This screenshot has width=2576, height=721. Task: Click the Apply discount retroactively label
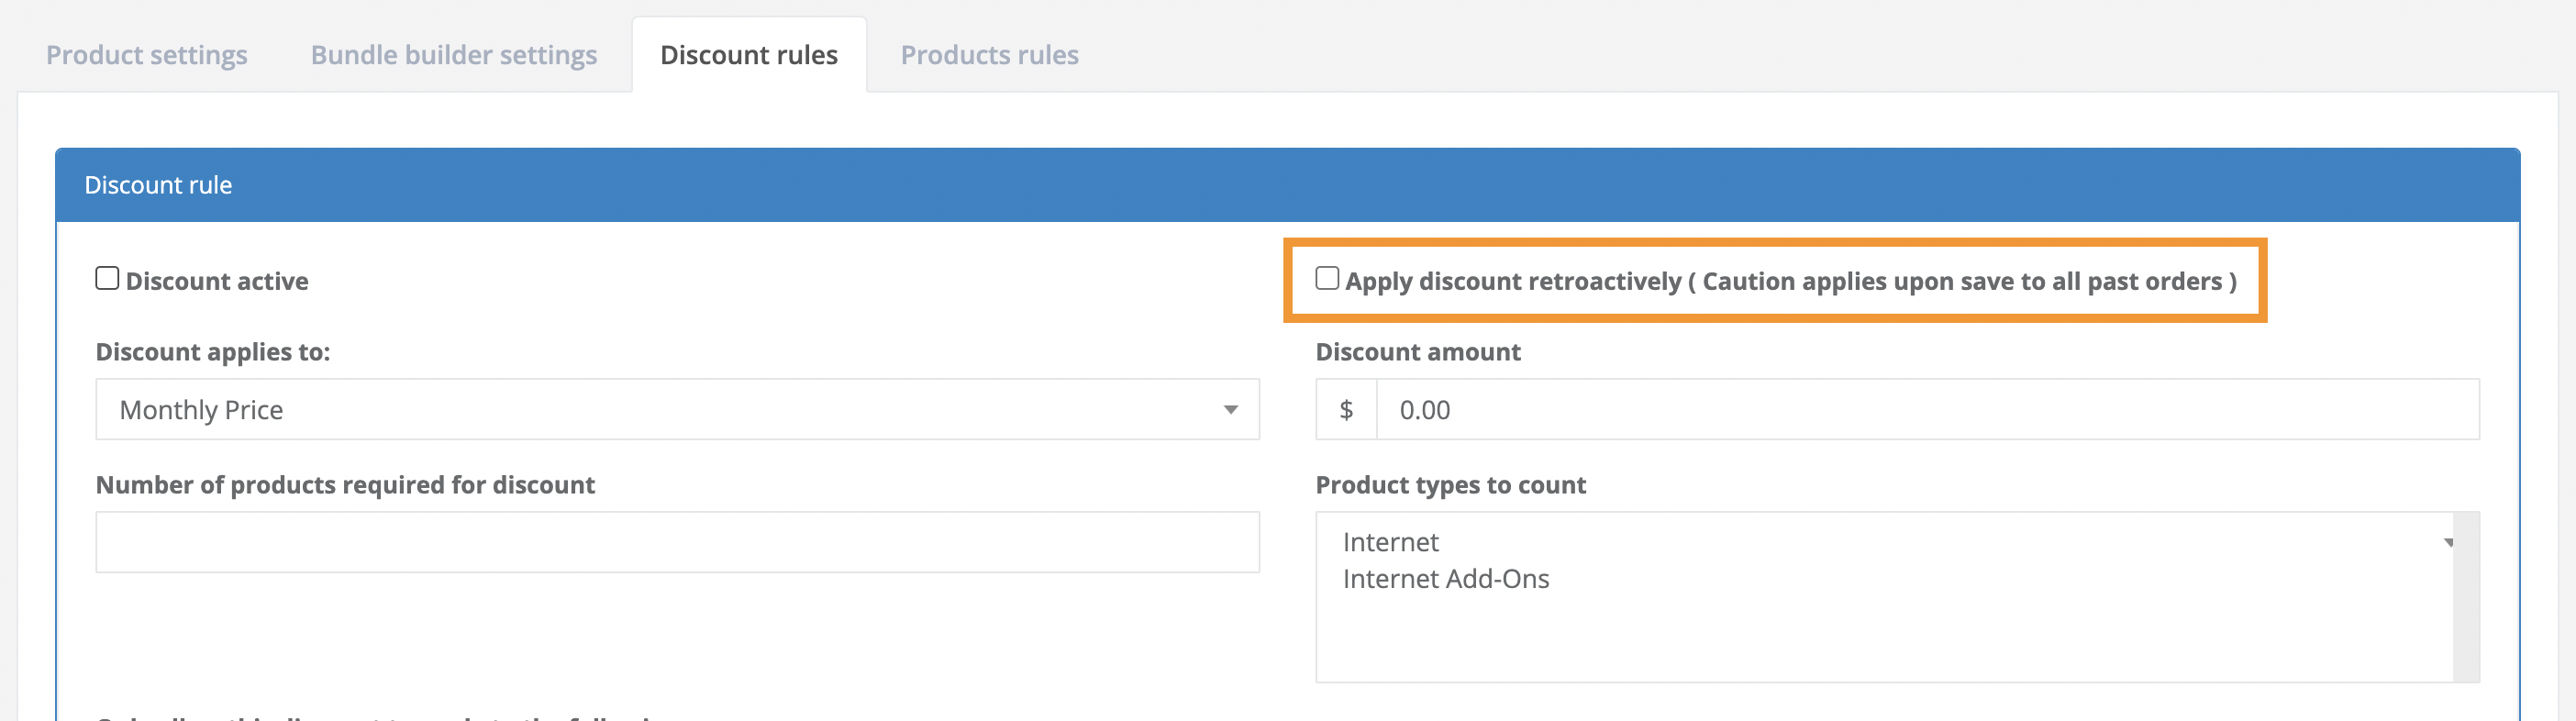[1788, 281]
